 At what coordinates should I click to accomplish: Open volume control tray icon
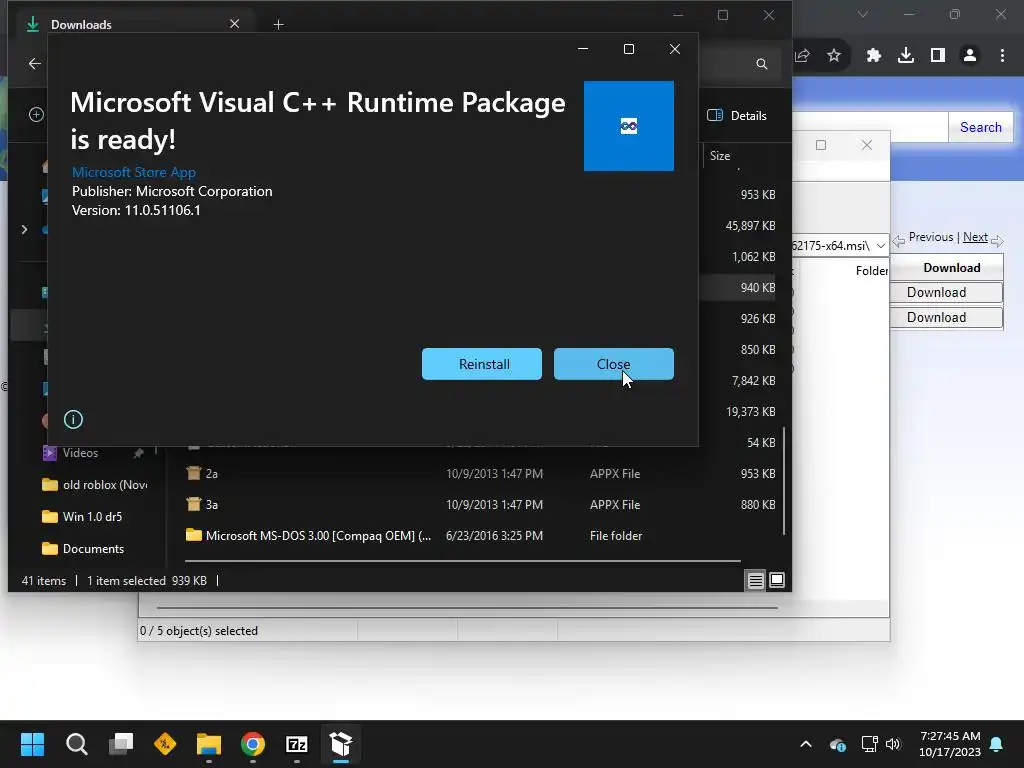[x=893, y=744]
